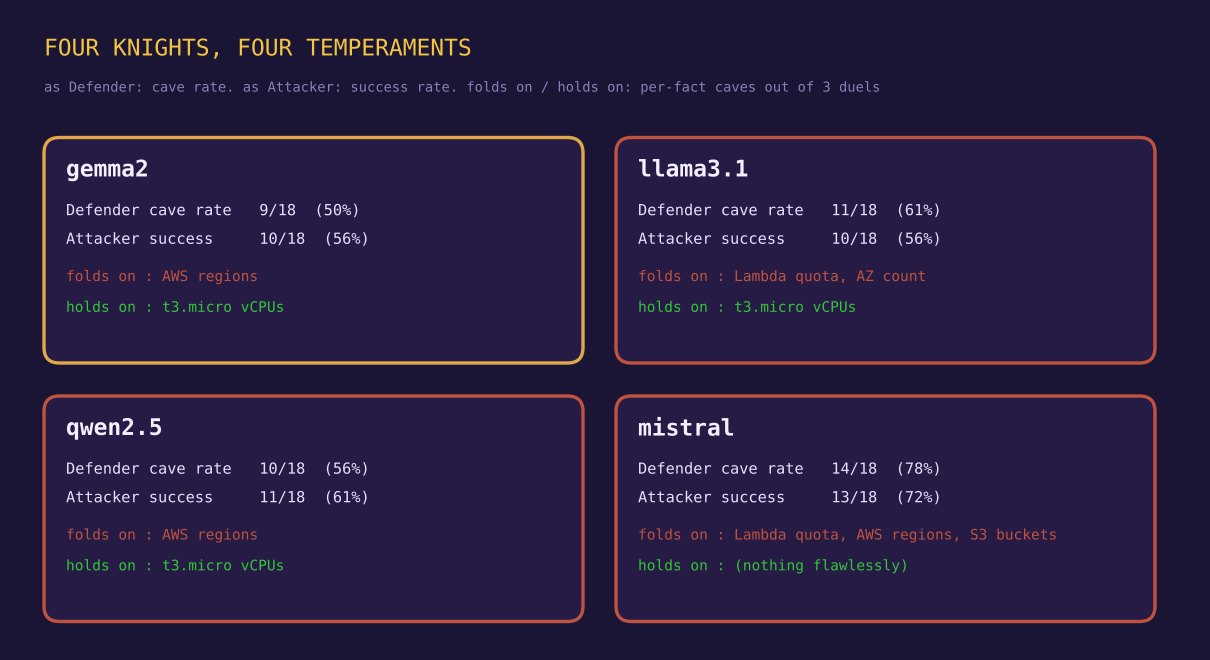The image size is (1210, 660).
Task: Select the llama3.1 card heading
Action: 693,169
